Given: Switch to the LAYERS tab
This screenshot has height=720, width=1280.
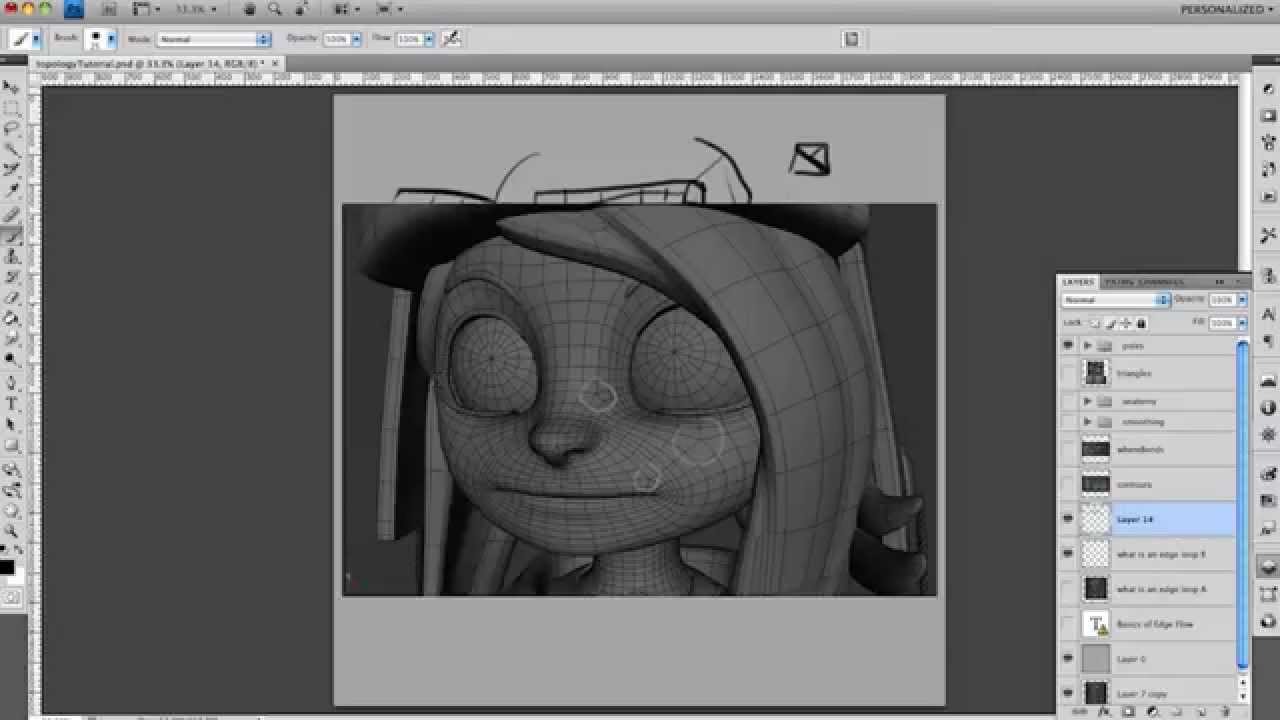Looking at the screenshot, I should [1078, 282].
